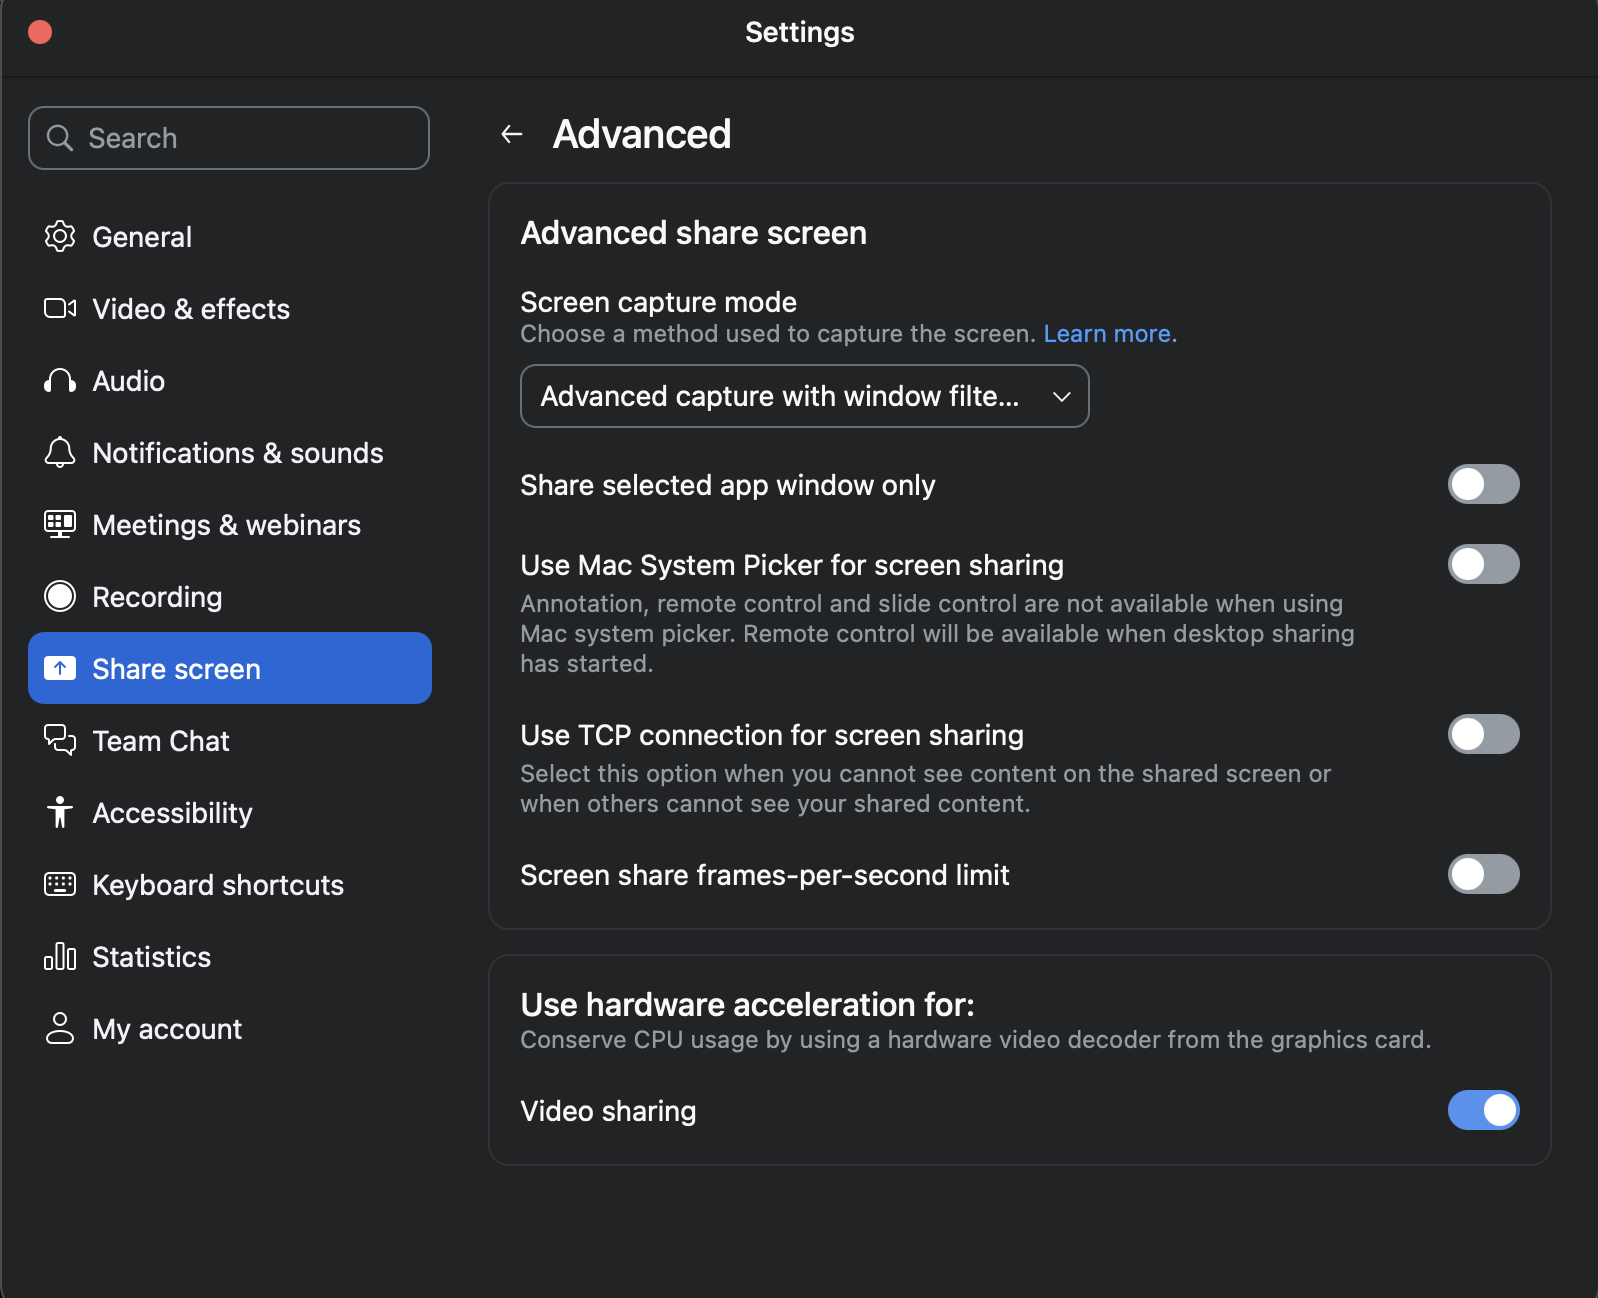The width and height of the screenshot is (1598, 1298).
Task: Open My account section
Action: [x=230, y=1029]
